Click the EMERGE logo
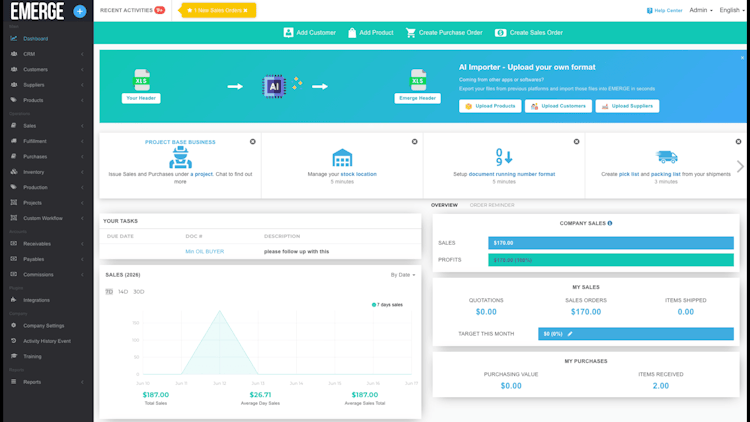The image size is (750, 422). pyautogui.click(x=37, y=11)
